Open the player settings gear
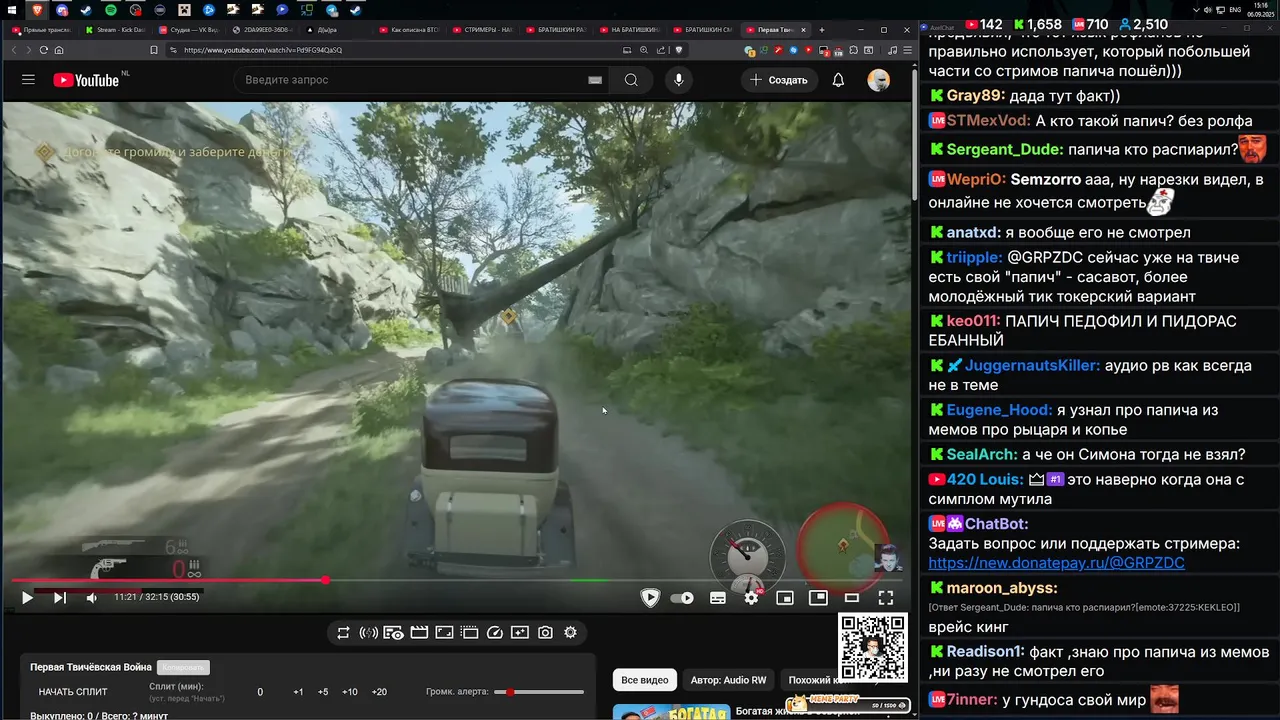Screen dimensions: 1280x720 pos(751,598)
